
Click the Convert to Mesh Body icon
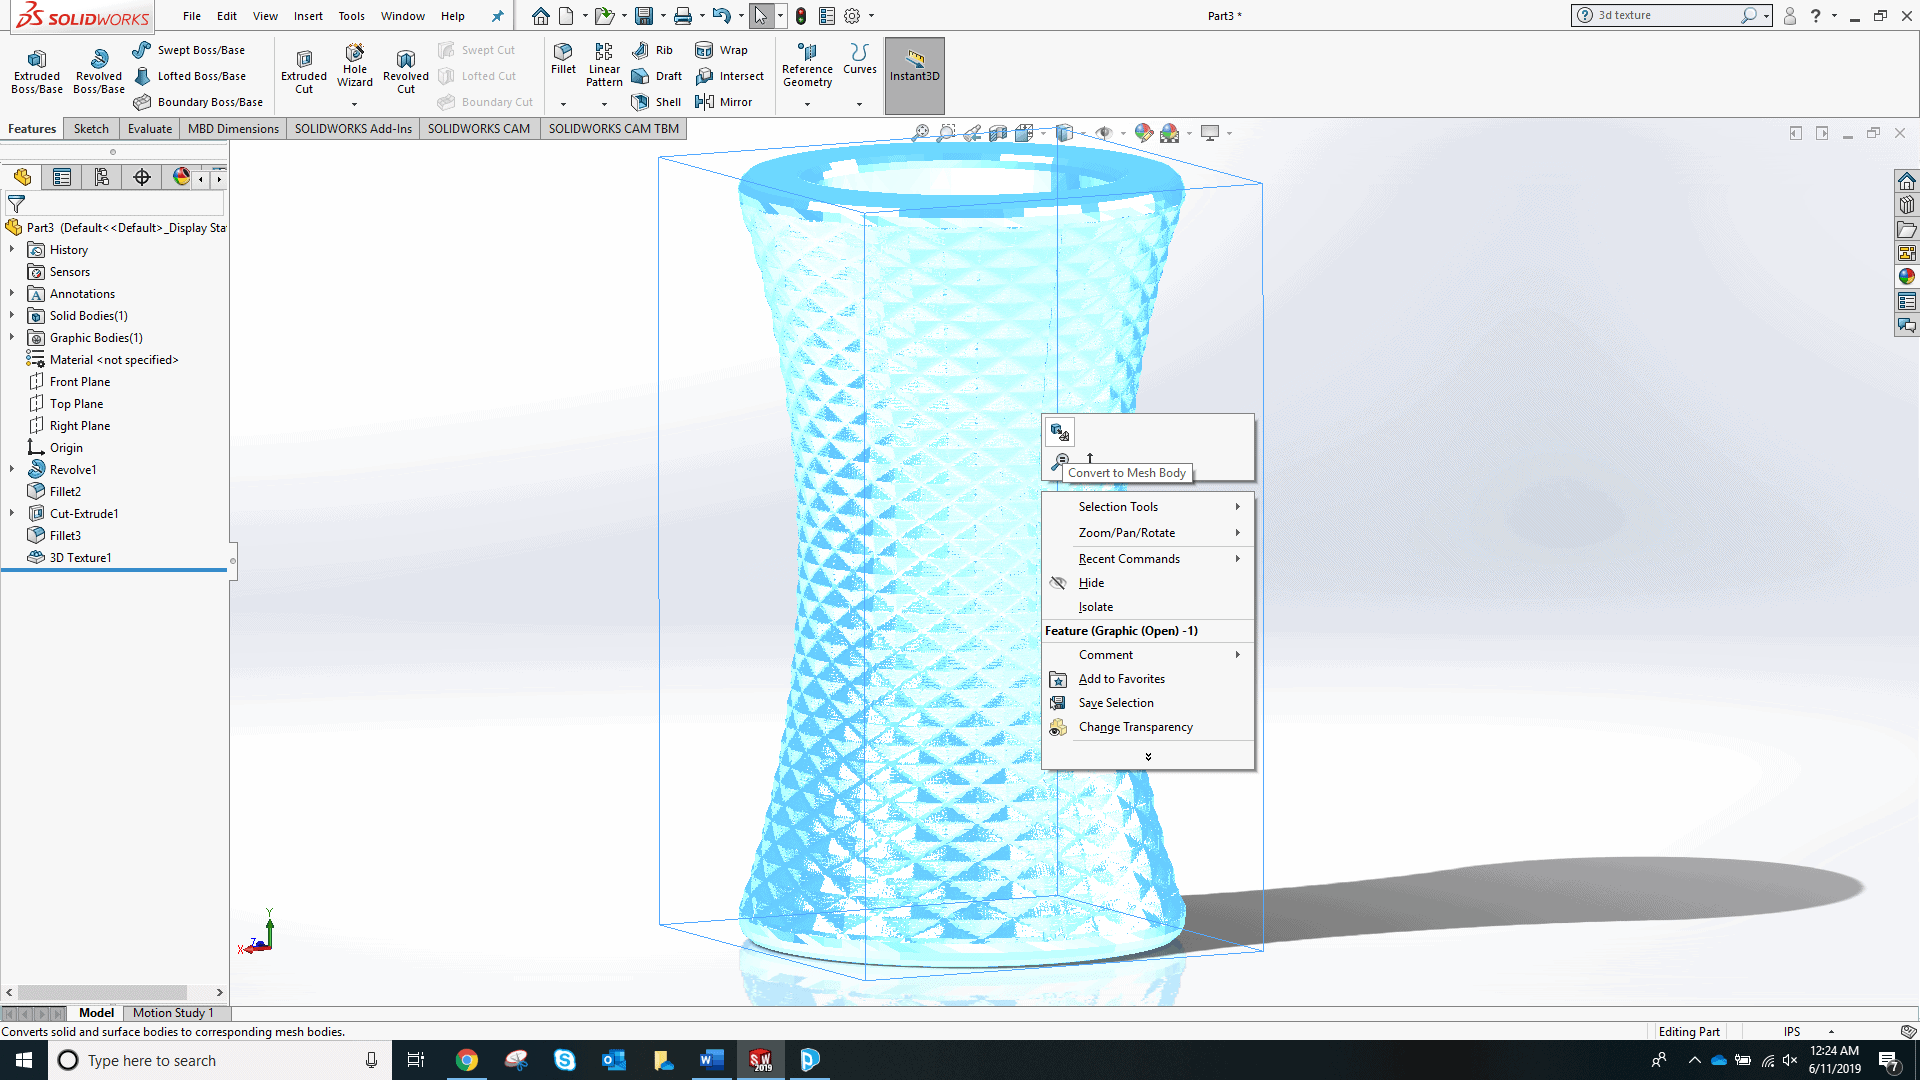point(1060,432)
